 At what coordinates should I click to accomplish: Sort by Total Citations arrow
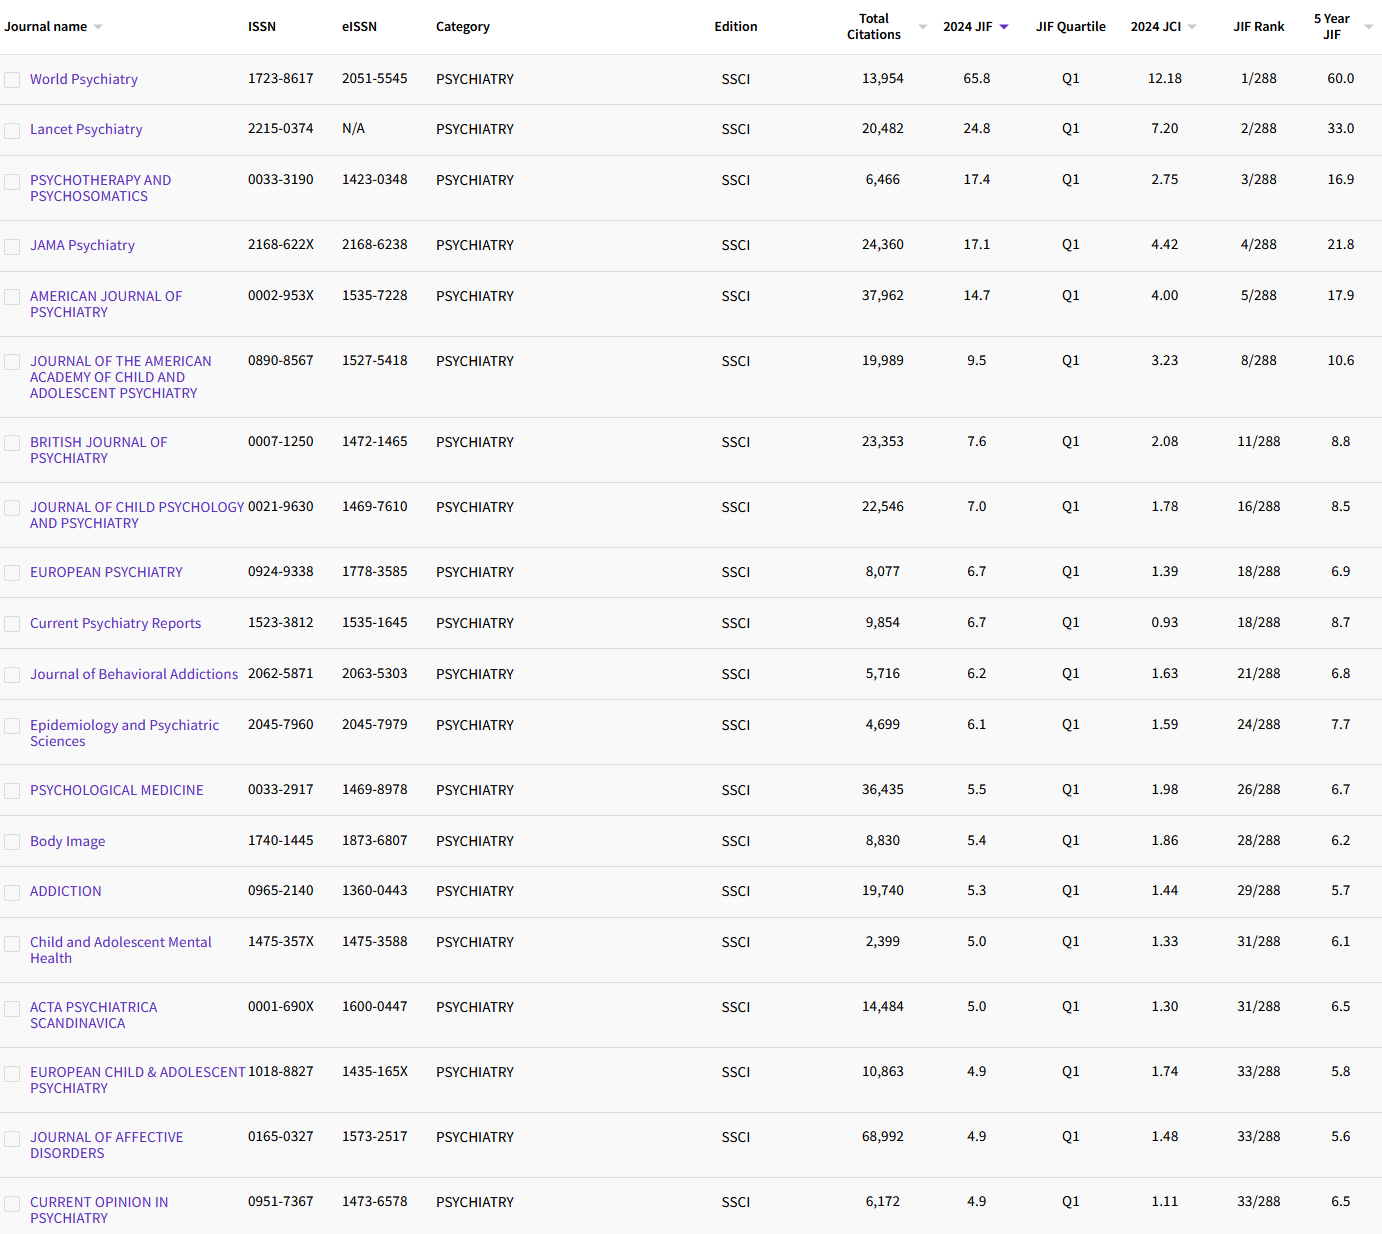tap(923, 27)
